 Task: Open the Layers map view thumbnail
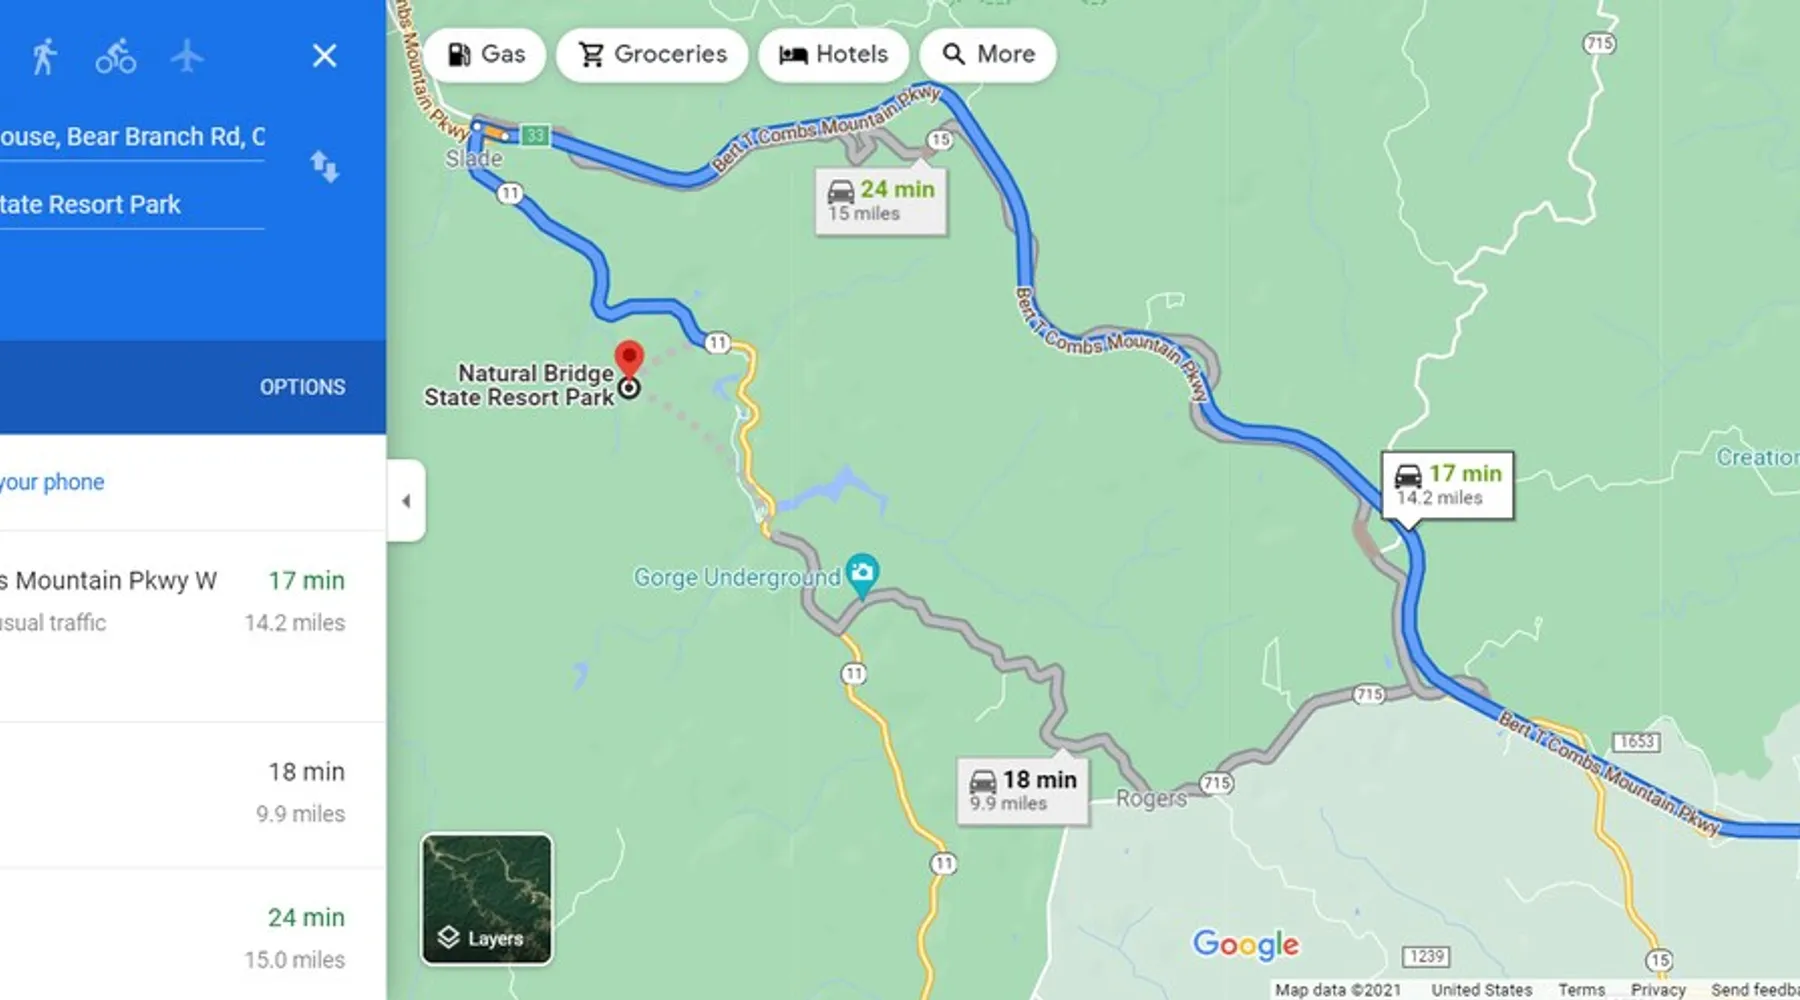487,899
